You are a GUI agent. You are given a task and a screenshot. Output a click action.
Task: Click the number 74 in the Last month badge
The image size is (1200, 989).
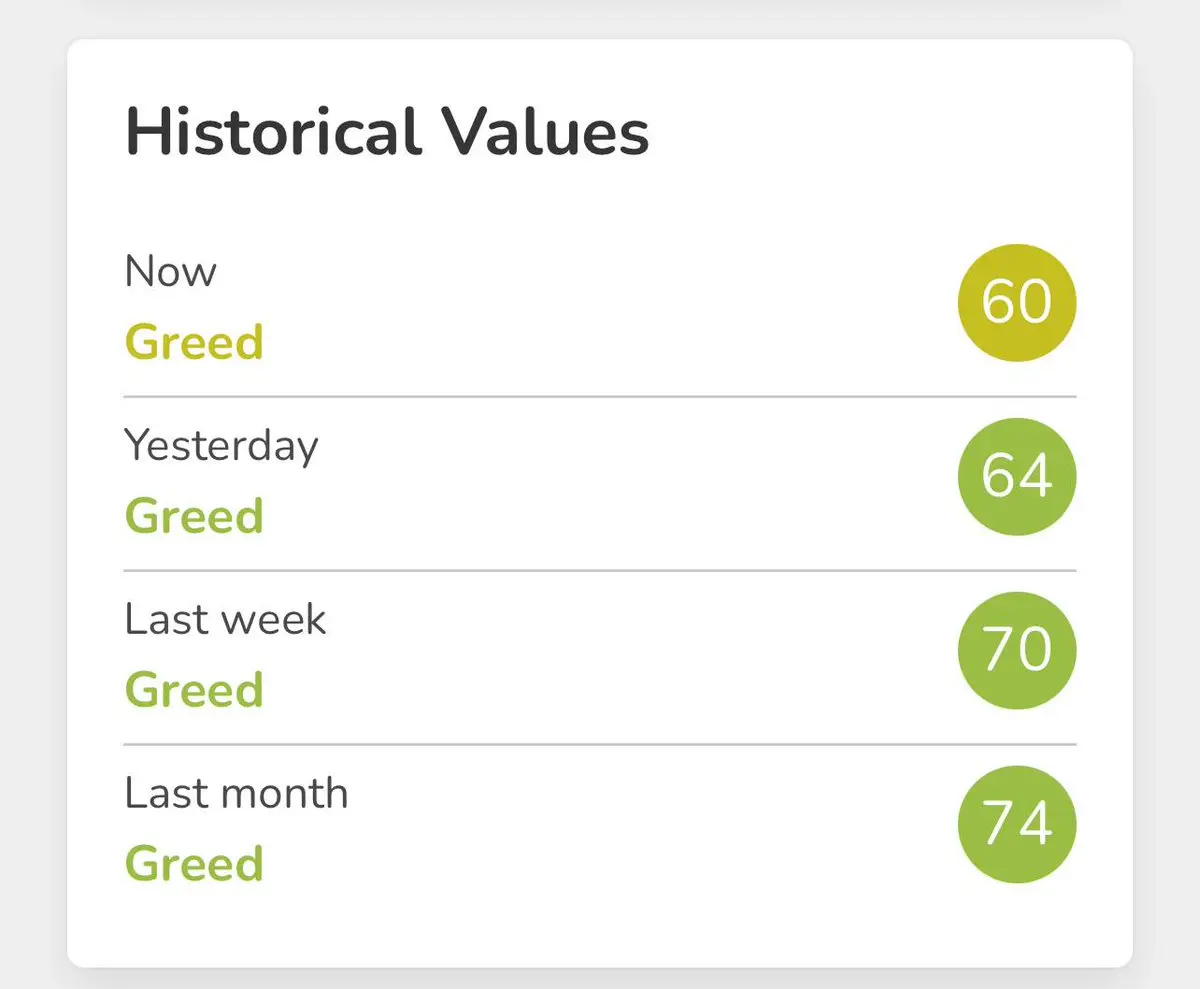[1017, 824]
